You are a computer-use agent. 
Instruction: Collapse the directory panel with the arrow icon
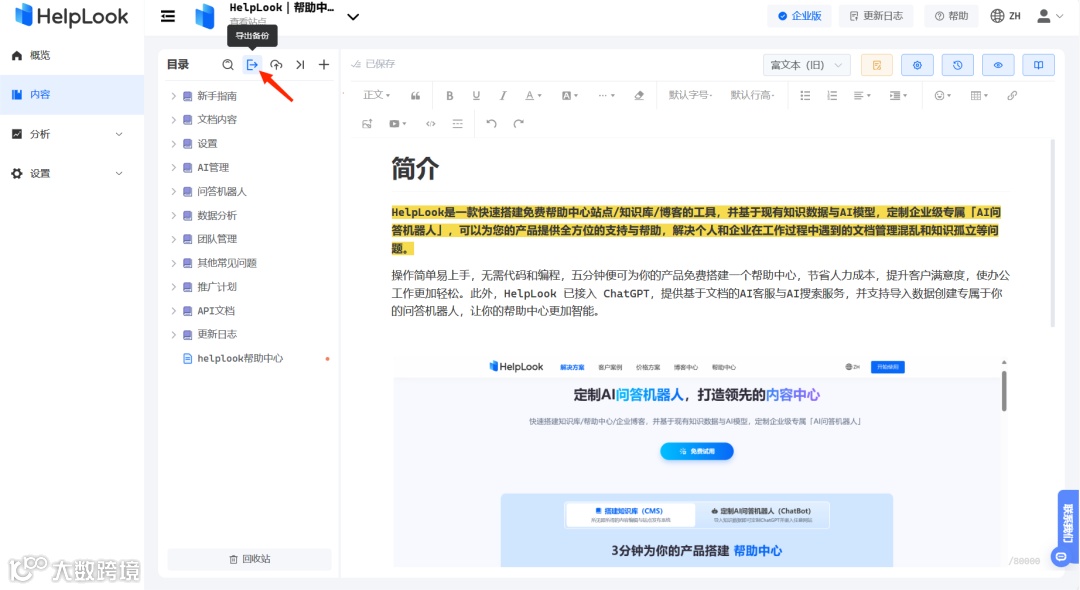pos(300,64)
